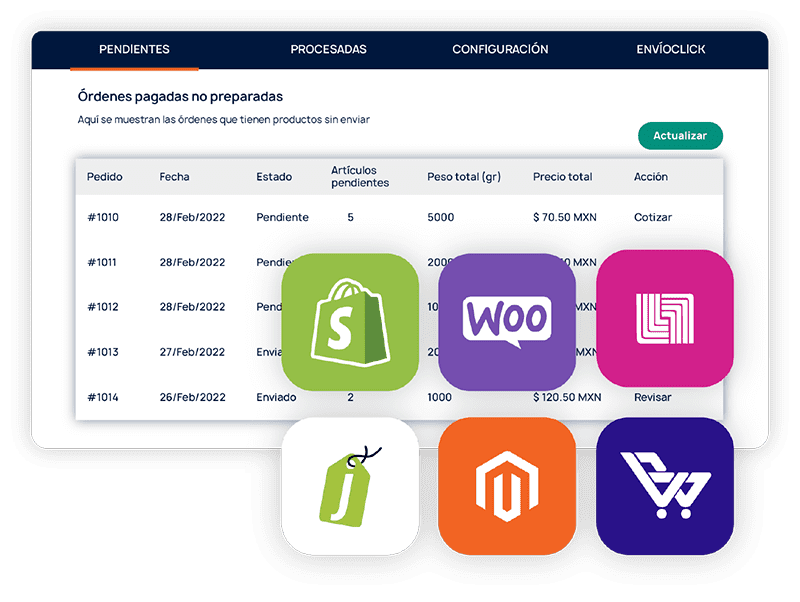Click the Estado column header
This screenshot has width=800, height=602.
pyautogui.click(x=272, y=176)
